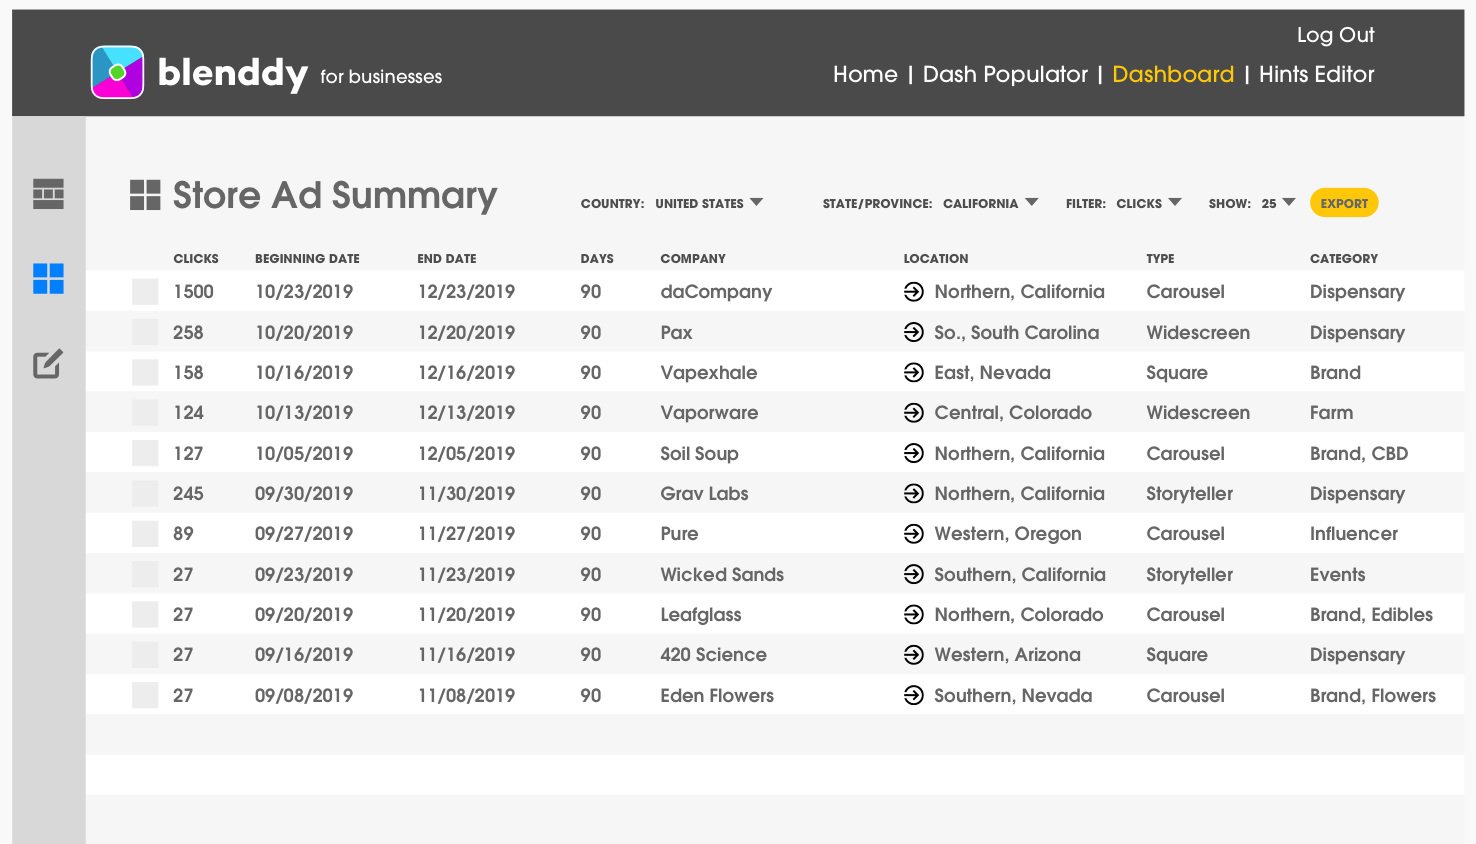Open location arrow for 420 Science row
Viewport: 1476px width, 844px height.
[913, 655]
